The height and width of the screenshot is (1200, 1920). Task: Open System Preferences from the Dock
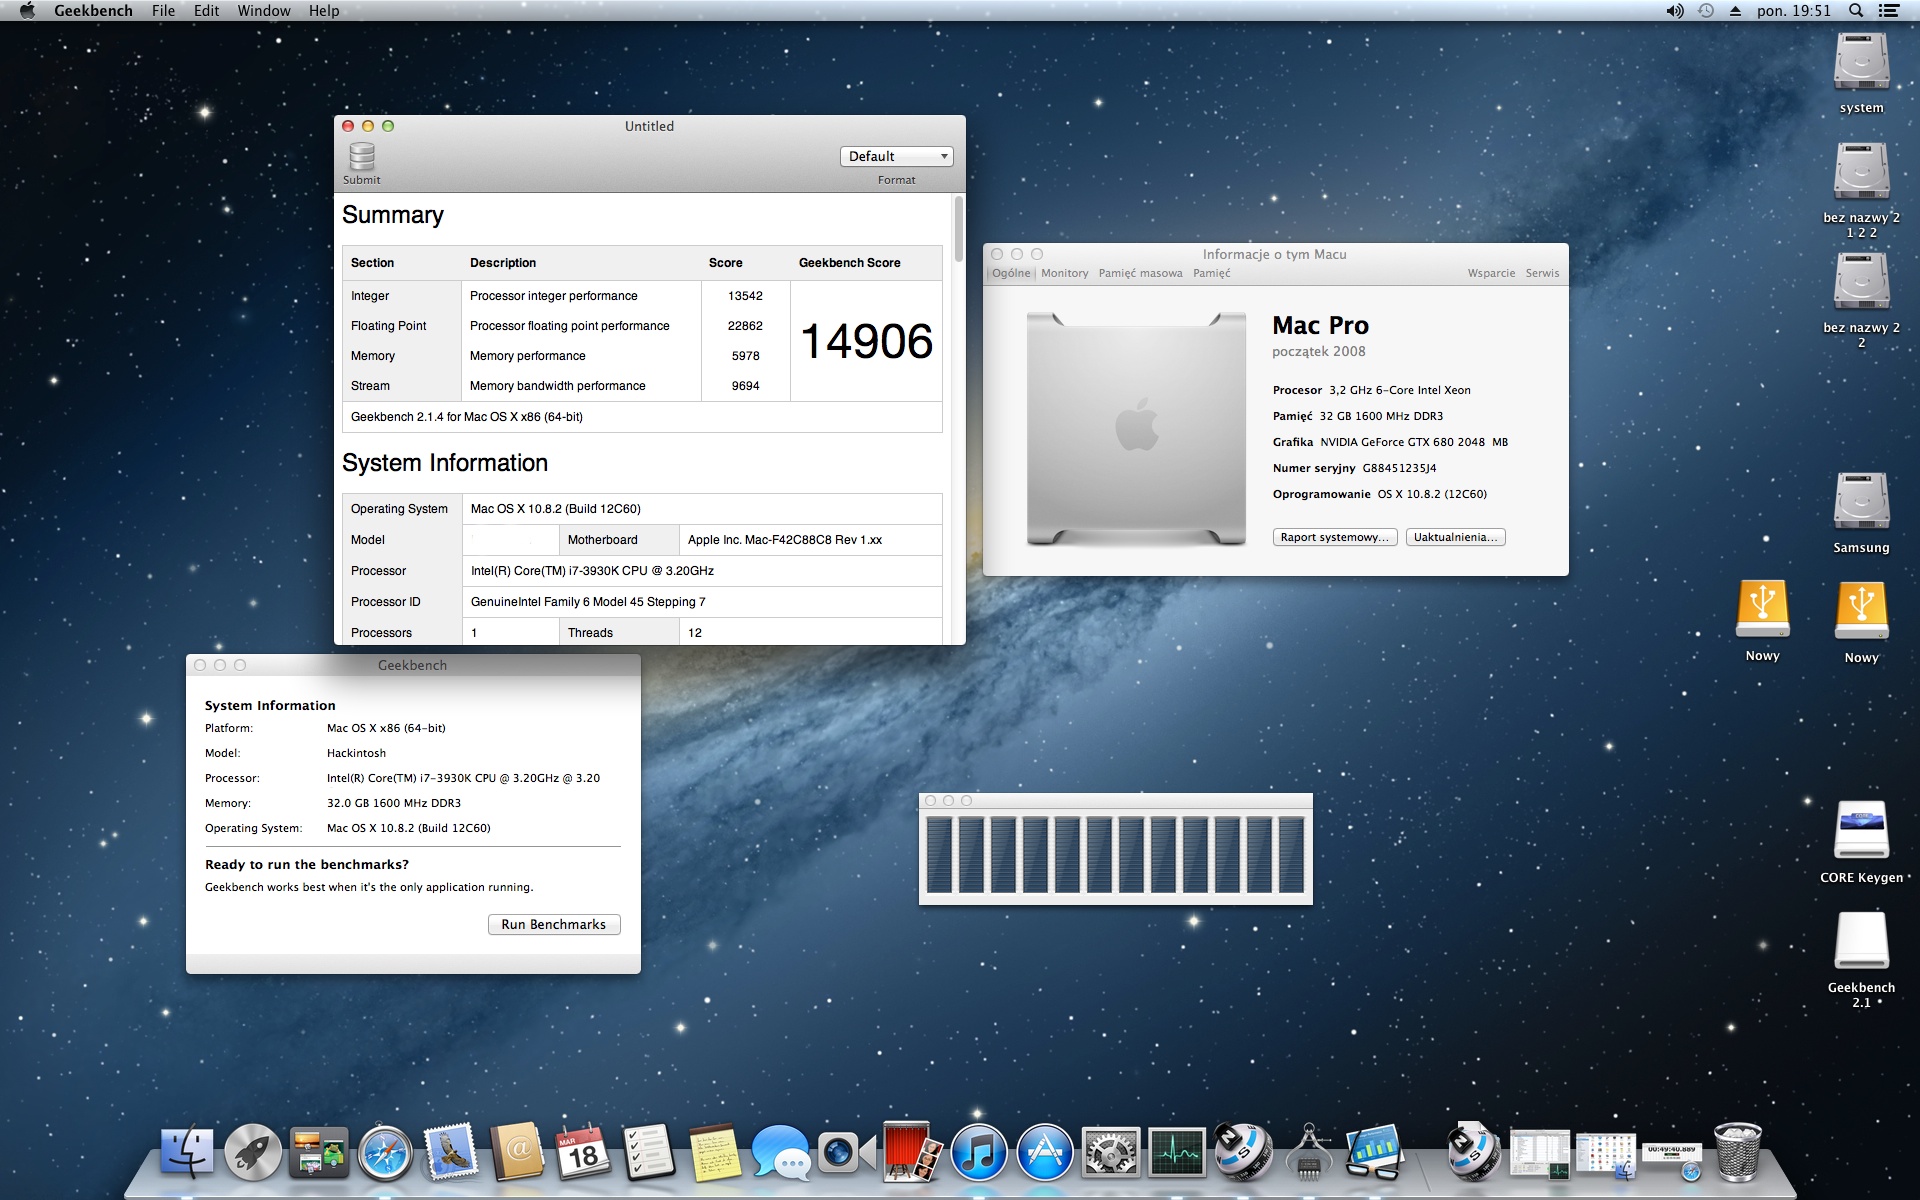coord(1111,1152)
